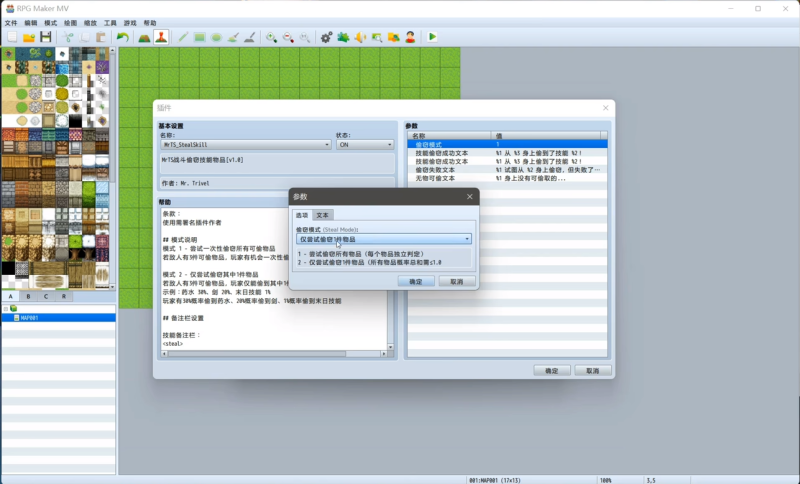Select tileset tab C

pyautogui.click(x=46, y=296)
